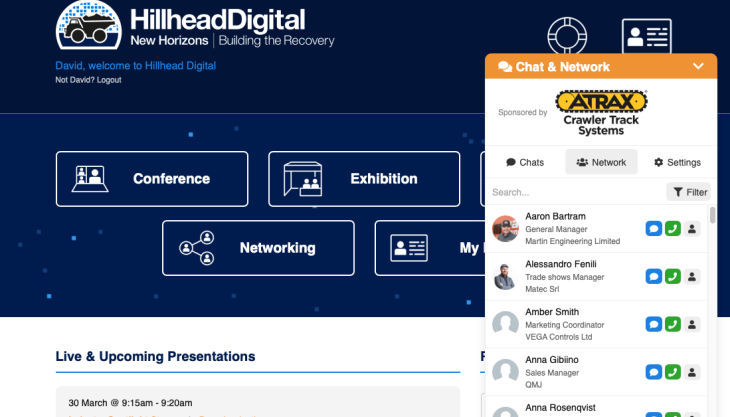
Task: Click the Live & Upcoming Presentations heading
Action: (x=155, y=356)
